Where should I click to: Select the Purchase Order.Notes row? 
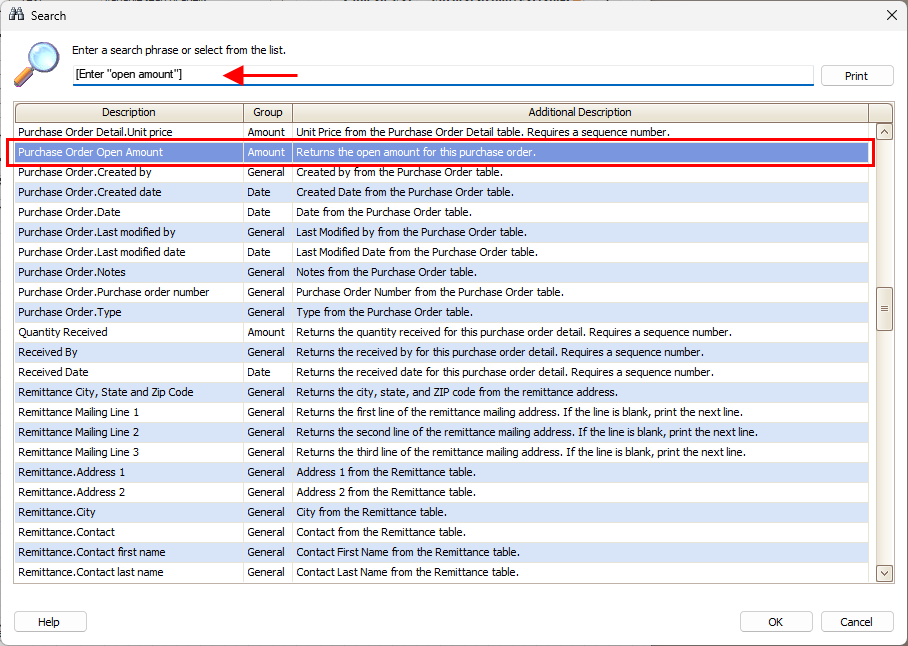(442, 272)
